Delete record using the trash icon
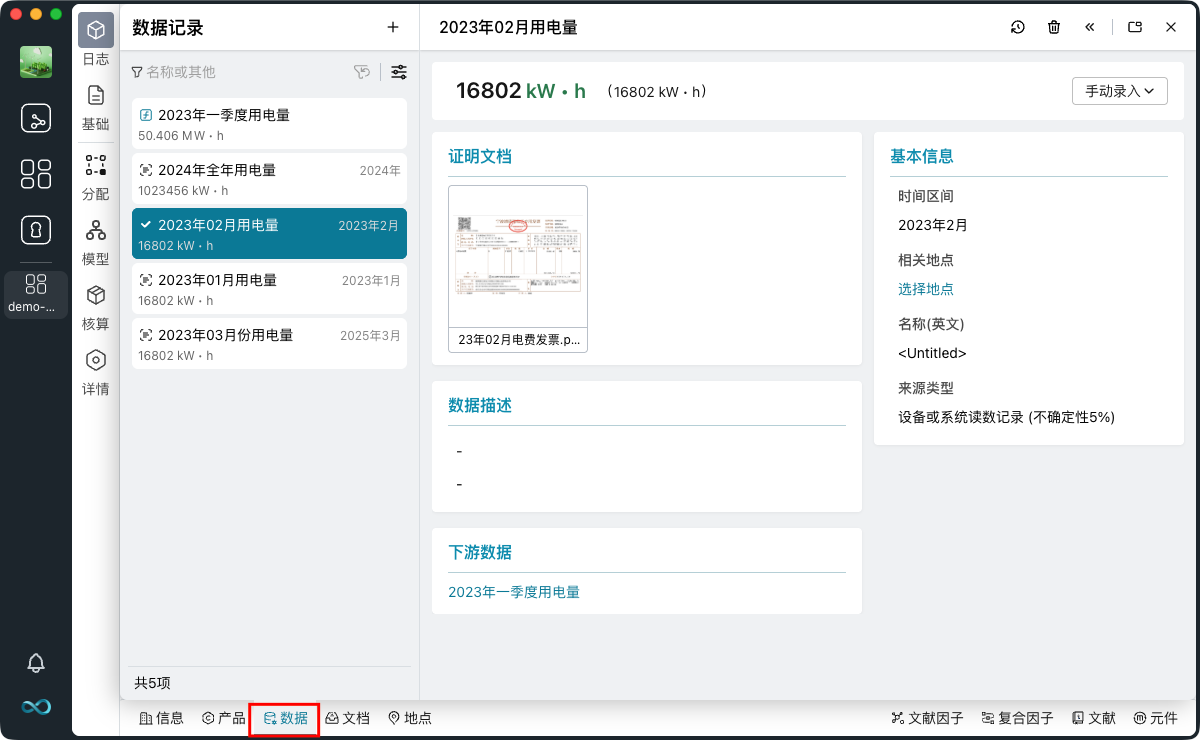Viewport: 1200px width, 740px height. point(1054,28)
